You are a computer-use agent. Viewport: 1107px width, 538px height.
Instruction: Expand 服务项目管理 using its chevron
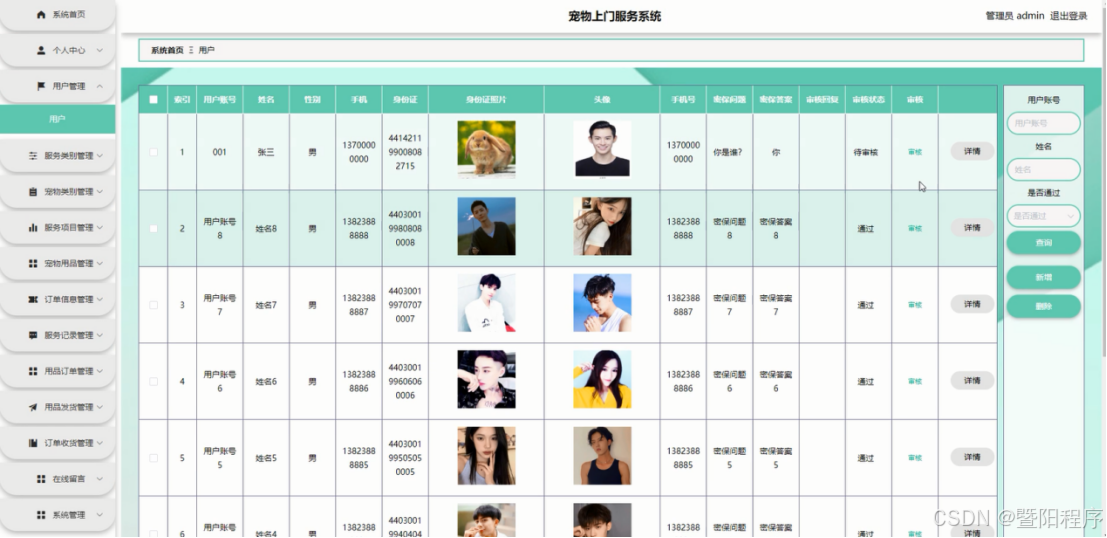pos(100,227)
